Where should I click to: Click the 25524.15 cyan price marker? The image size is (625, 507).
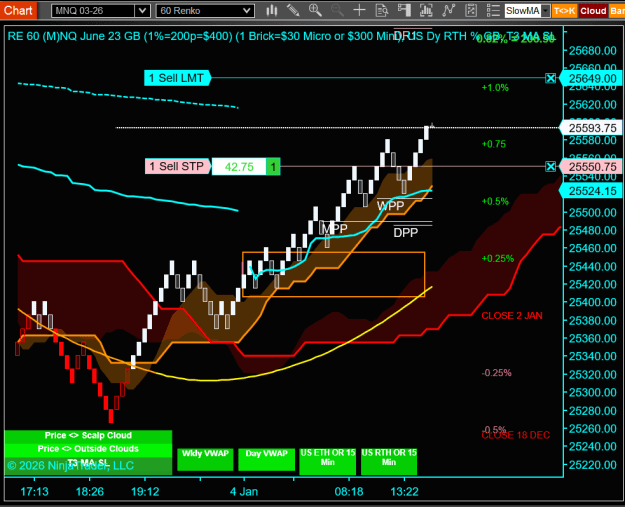591,191
